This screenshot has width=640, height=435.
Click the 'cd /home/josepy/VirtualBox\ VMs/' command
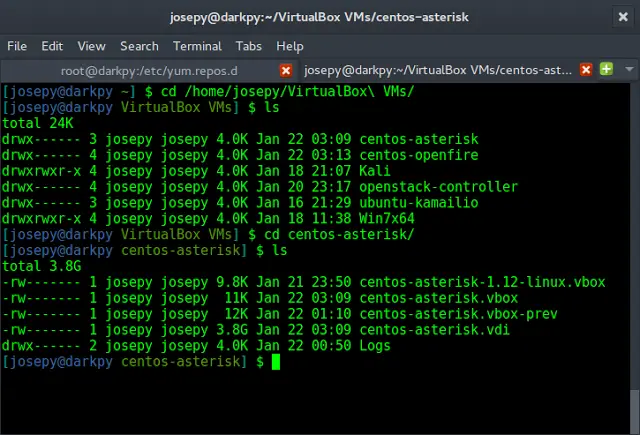click(287, 91)
